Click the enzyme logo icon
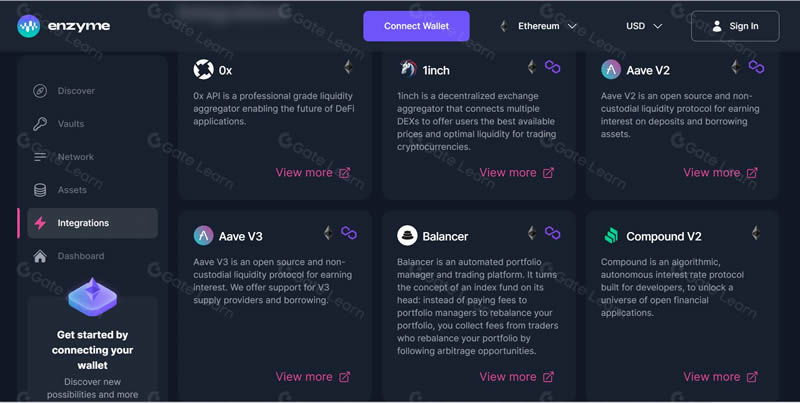Screen dimensions: 800x403 (x=29, y=26)
